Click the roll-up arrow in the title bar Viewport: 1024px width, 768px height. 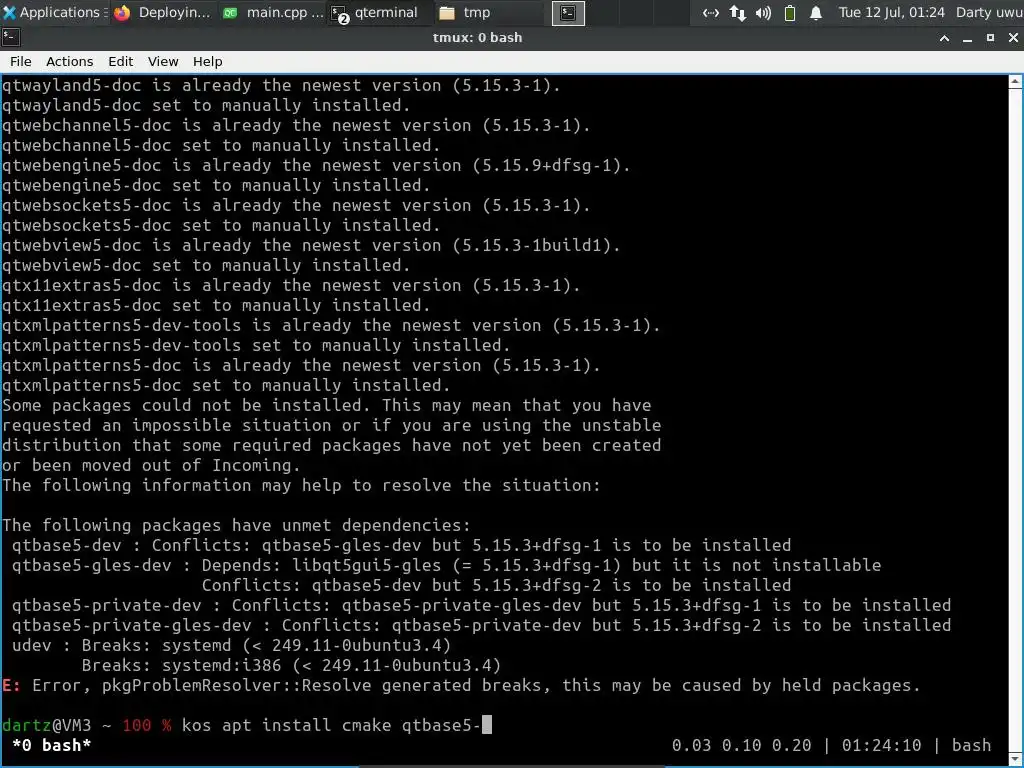(x=944, y=38)
